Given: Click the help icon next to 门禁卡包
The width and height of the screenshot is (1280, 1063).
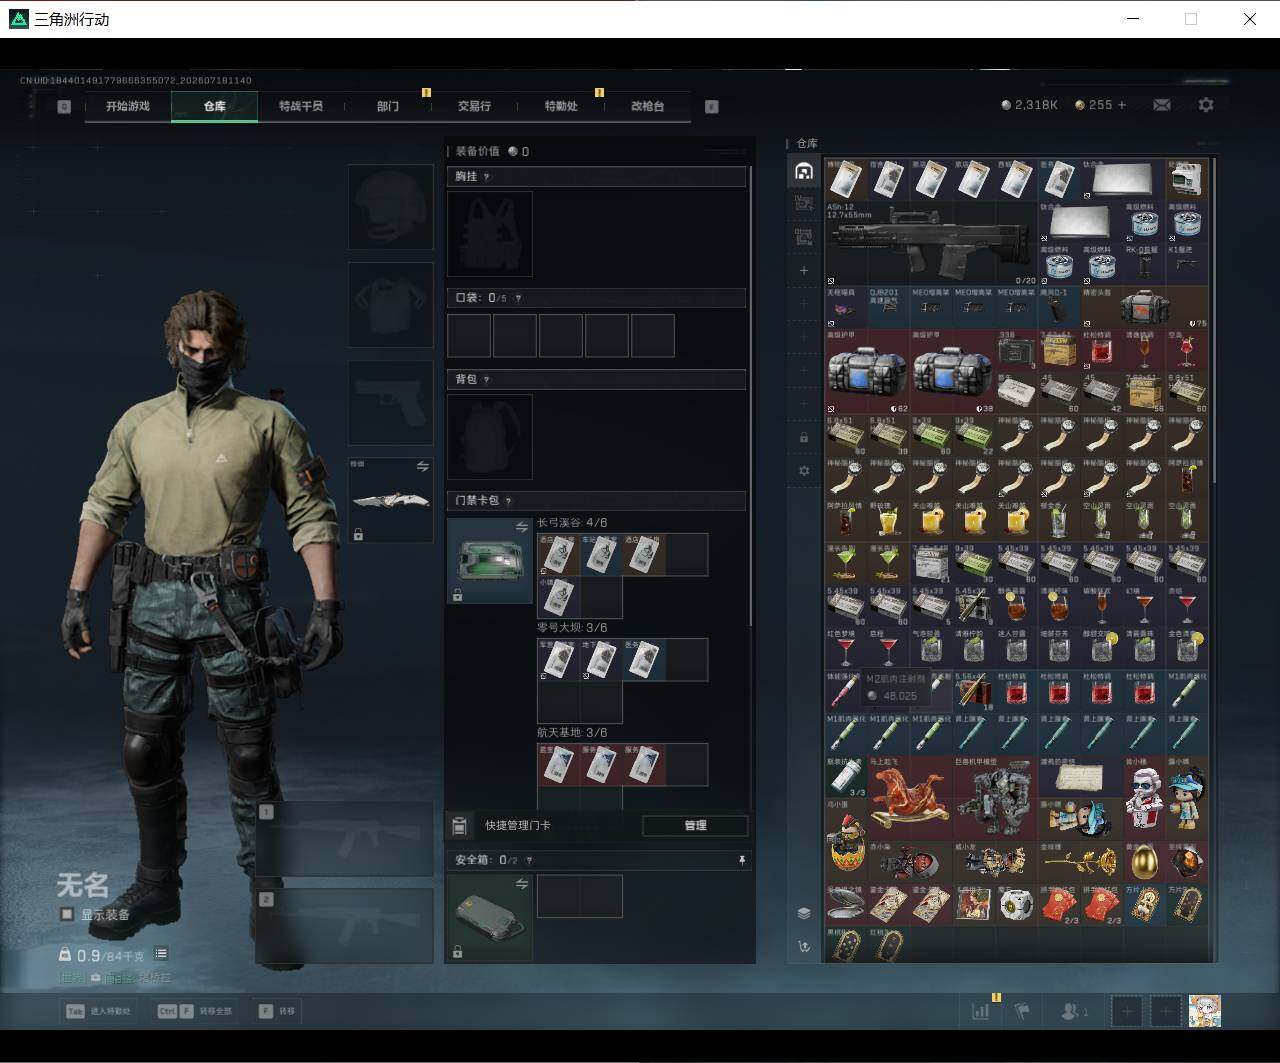Looking at the screenshot, I should pos(509,501).
